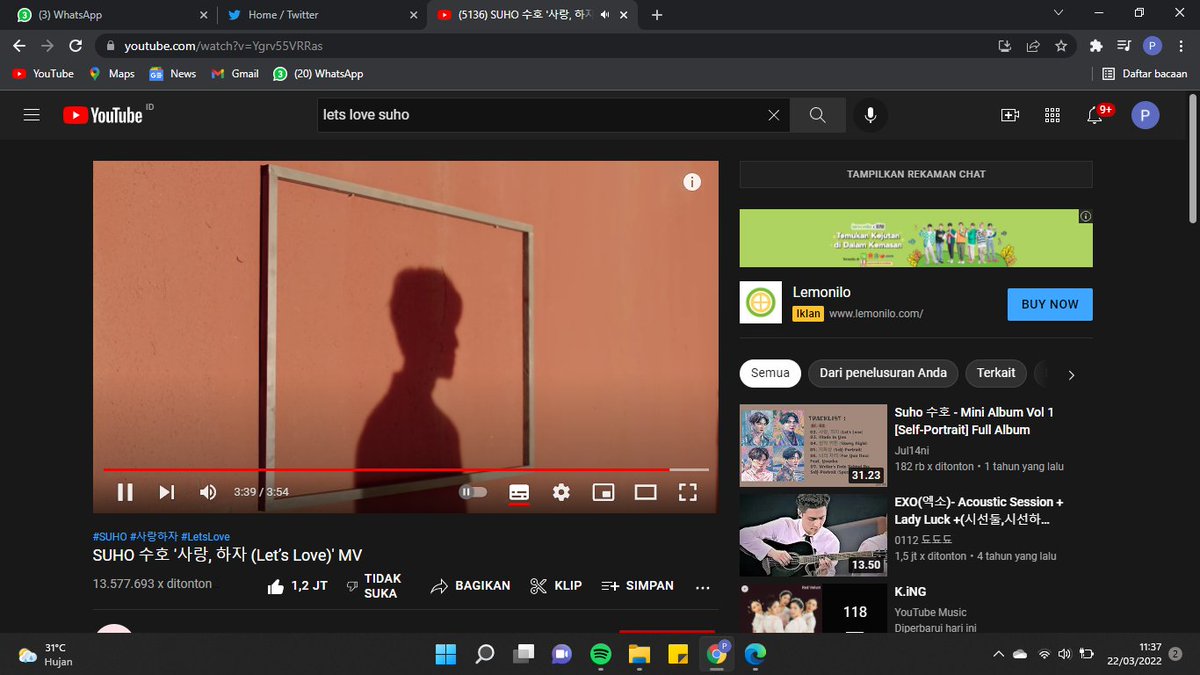Open the tab search dropdown arrow
The width and height of the screenshot is (1200, 675).
[1059, 13]
